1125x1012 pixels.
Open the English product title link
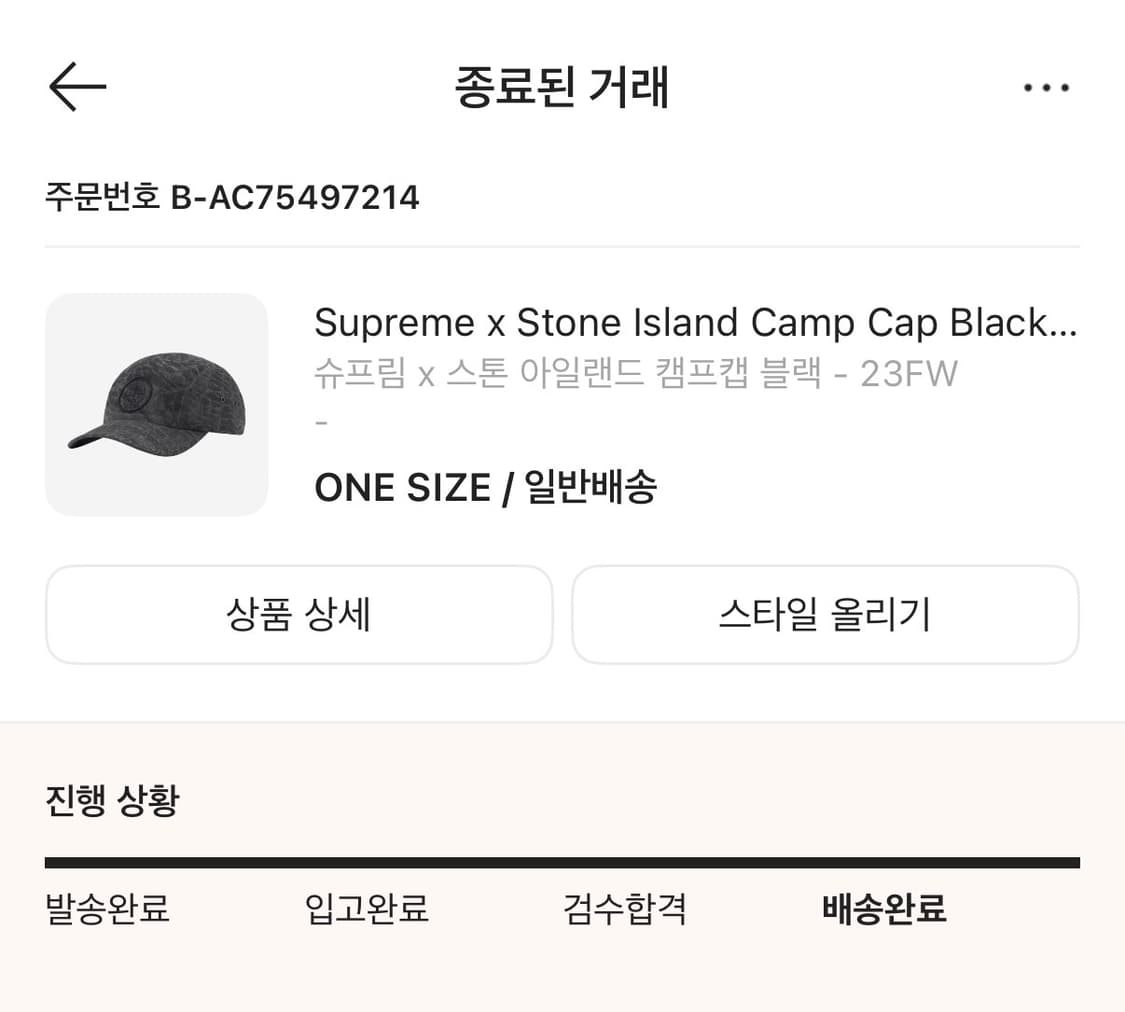pos(697,322)
